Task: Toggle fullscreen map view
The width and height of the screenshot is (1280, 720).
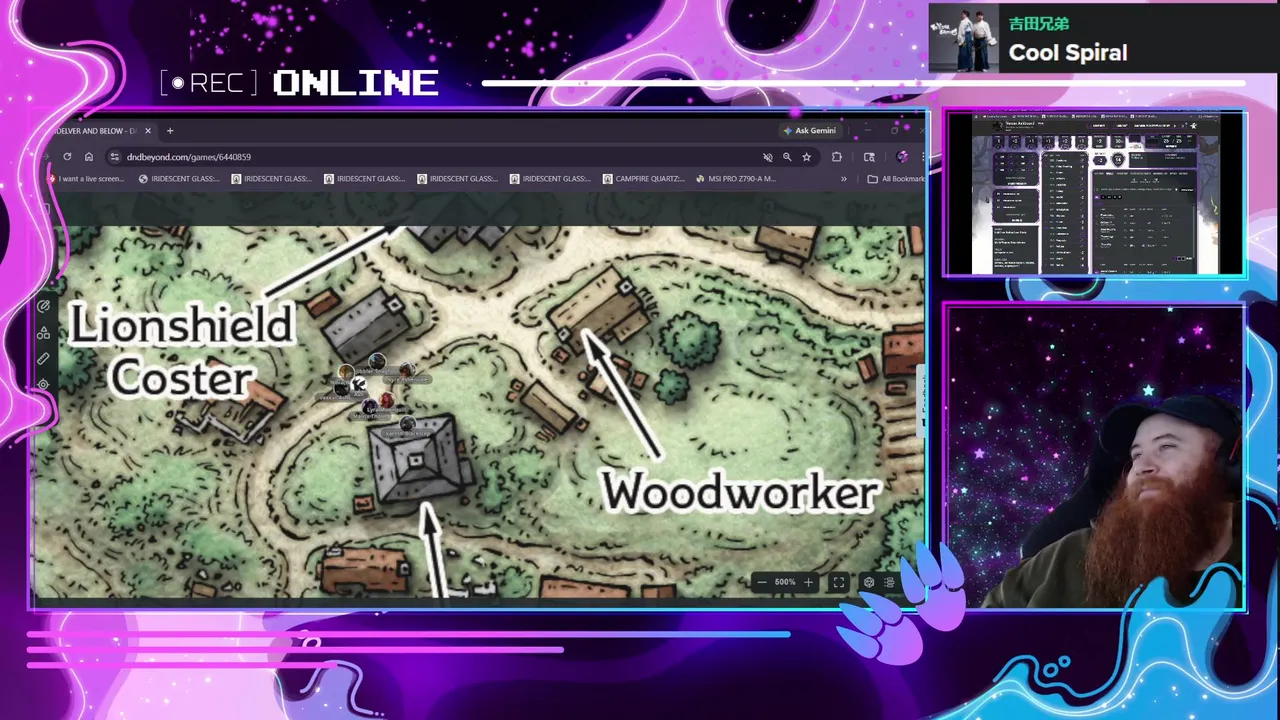Action: 839,582
